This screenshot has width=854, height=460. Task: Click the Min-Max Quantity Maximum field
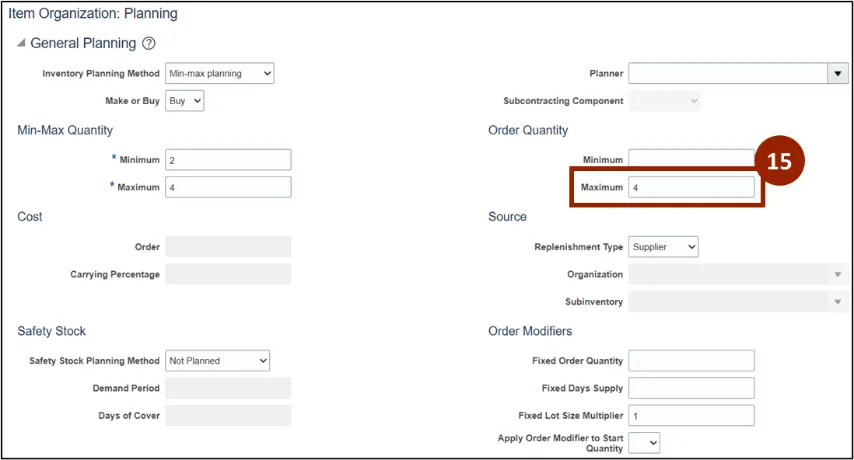[x=228, y=187]
